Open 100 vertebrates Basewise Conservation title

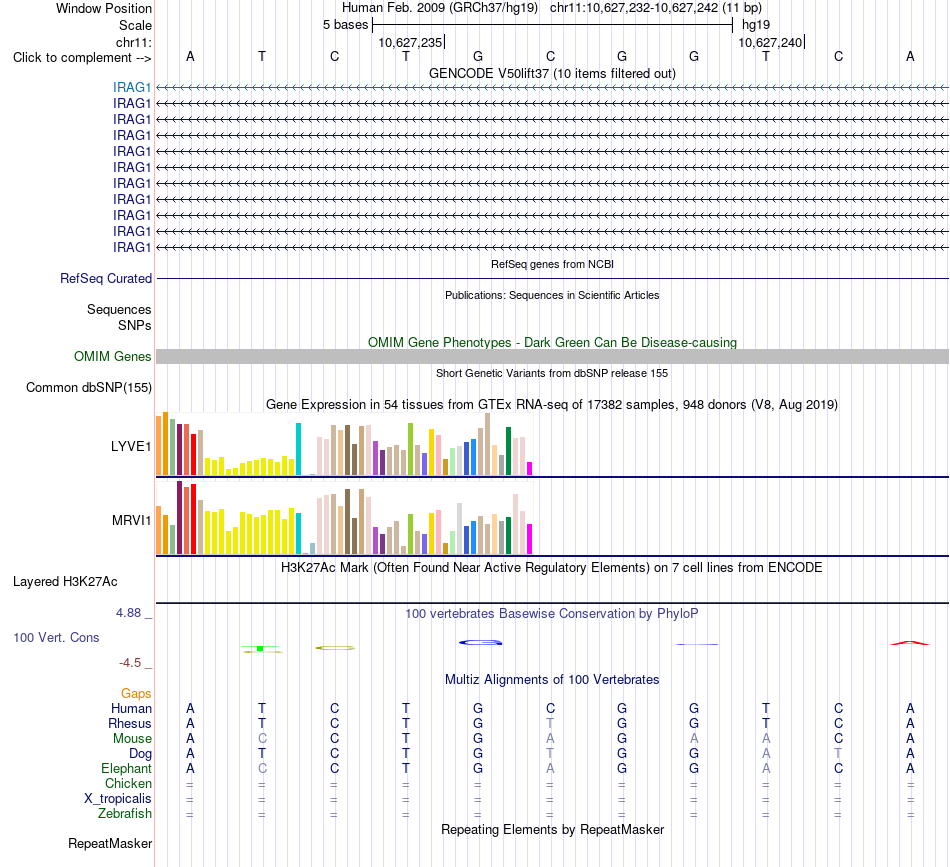click(552, 613)
